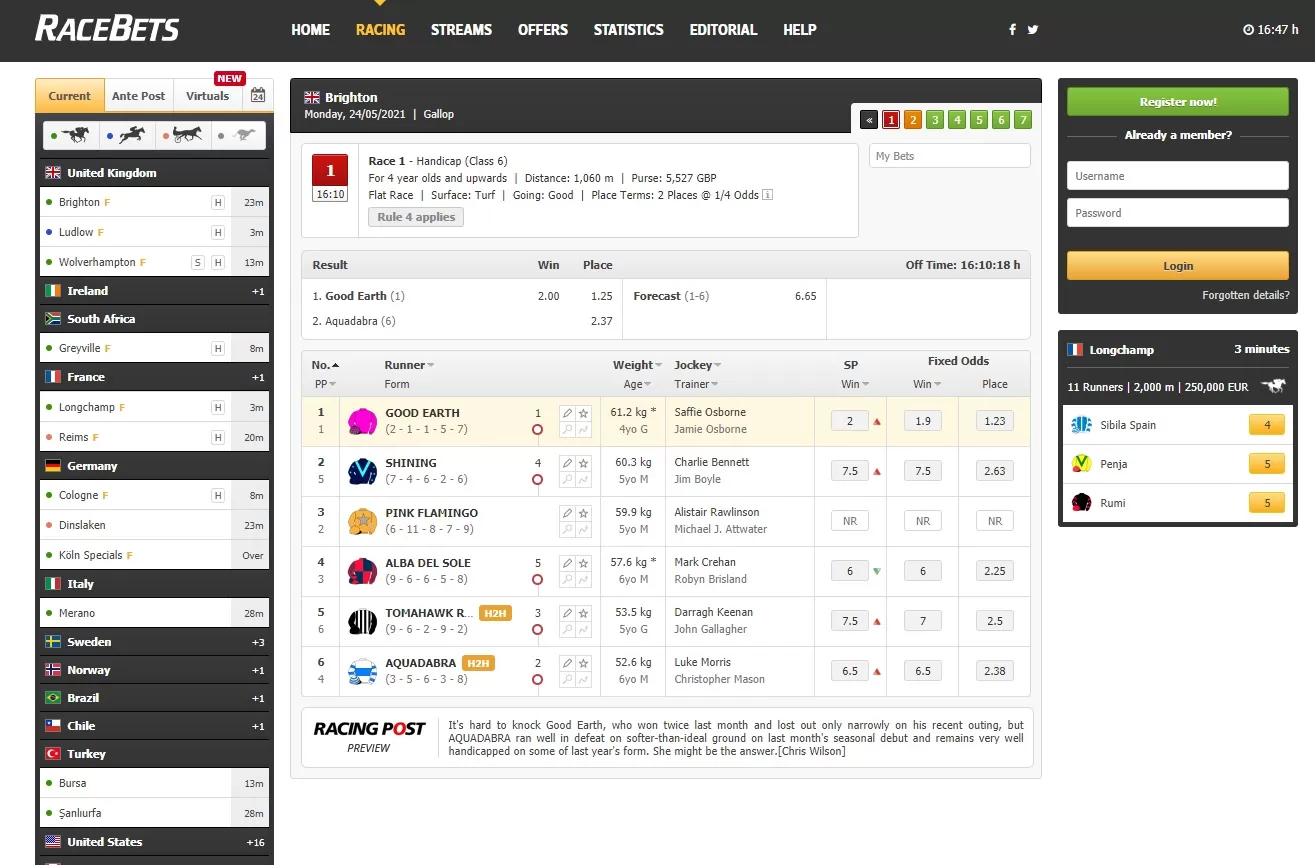Add a note with Good Earth's pencil icon
1315x865 pixels.
(x=567, y=412)
